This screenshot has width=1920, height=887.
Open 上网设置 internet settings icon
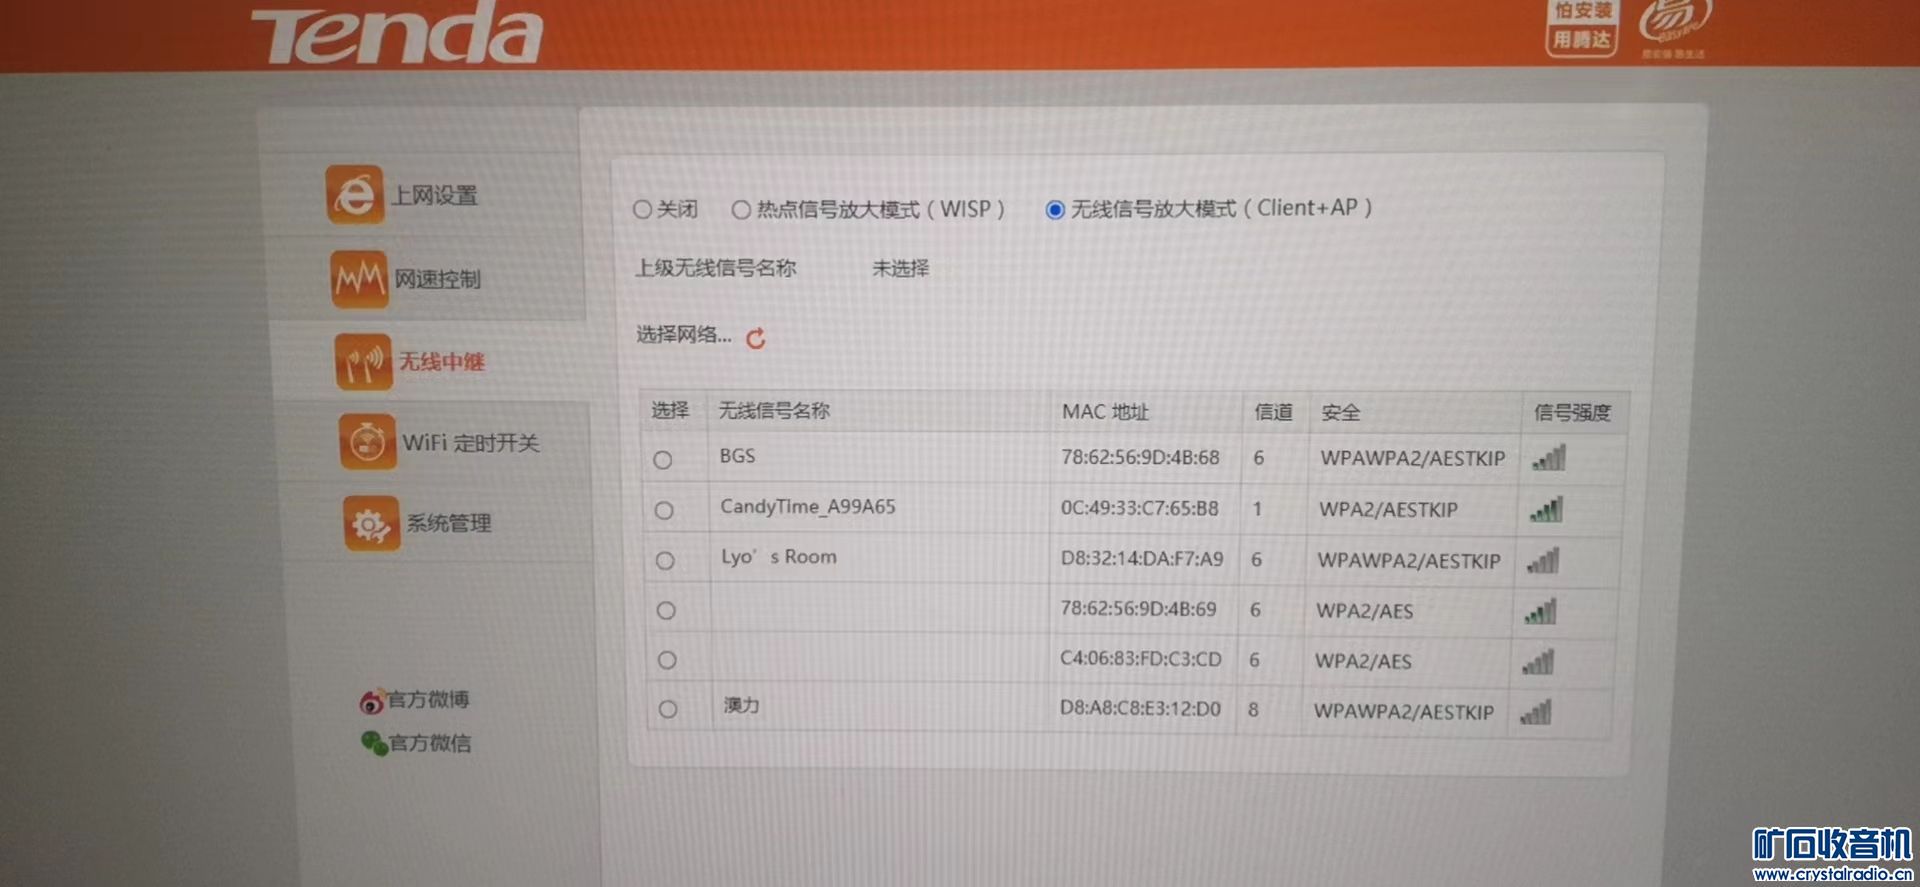click(x=354, y=195)
